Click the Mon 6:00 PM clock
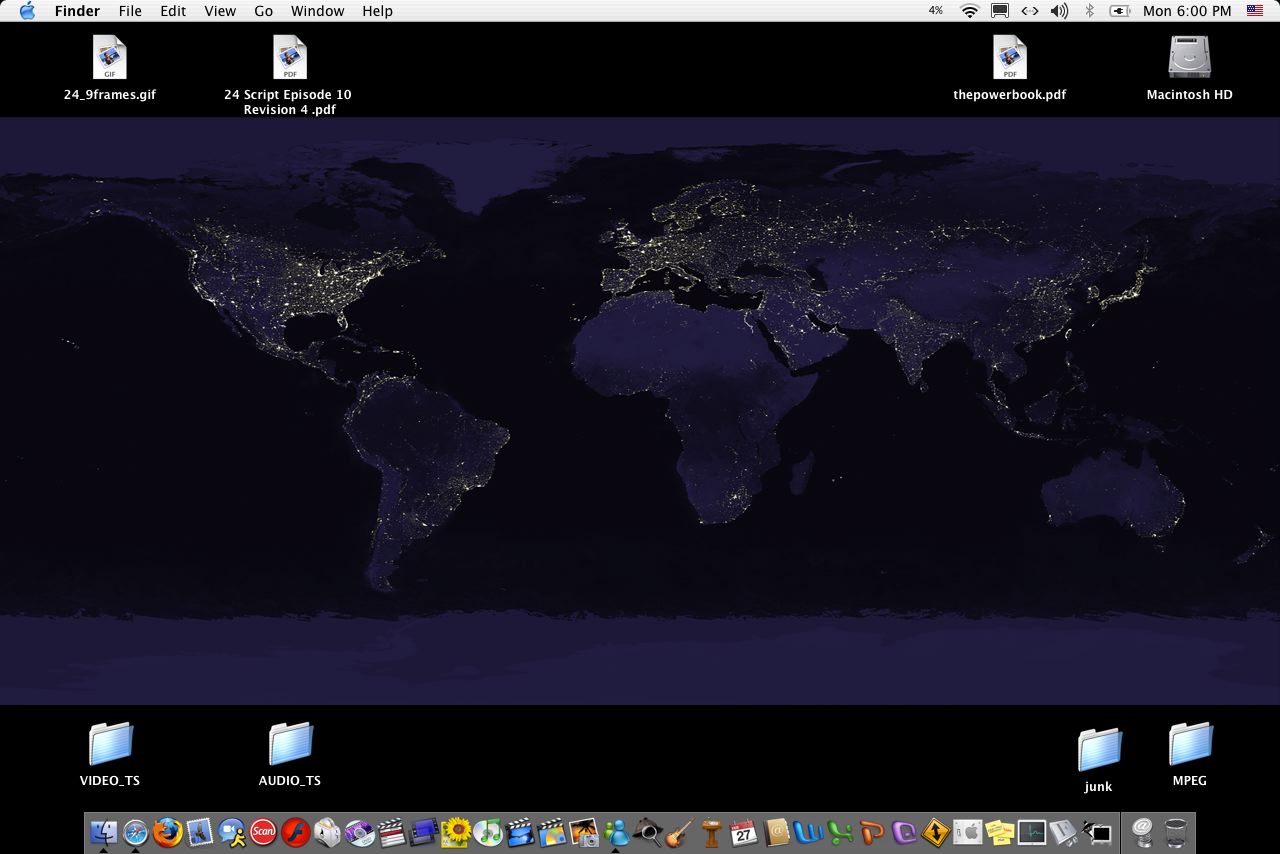Viewport: 1280px width, 854px height. click(x=1187, y=11)
